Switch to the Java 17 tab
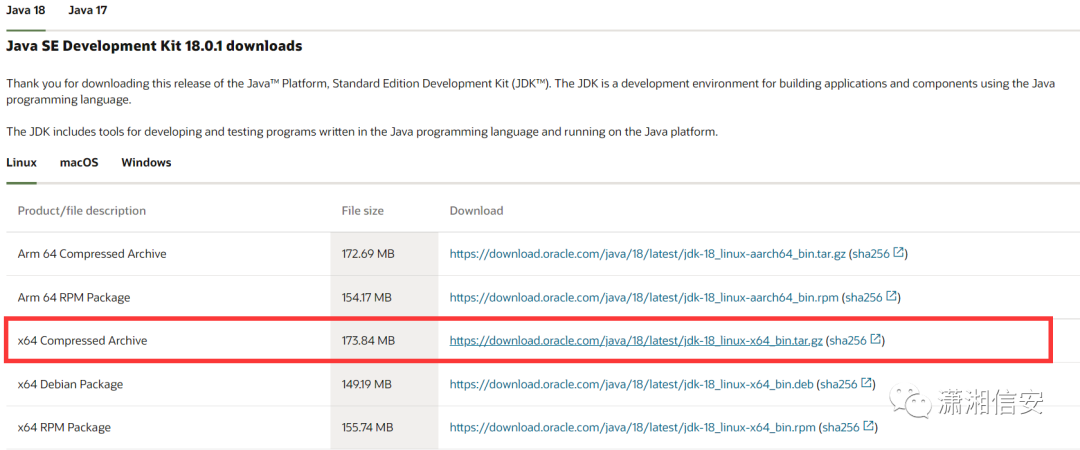This screenshot has height=450, width=1080. pos(87,10)
